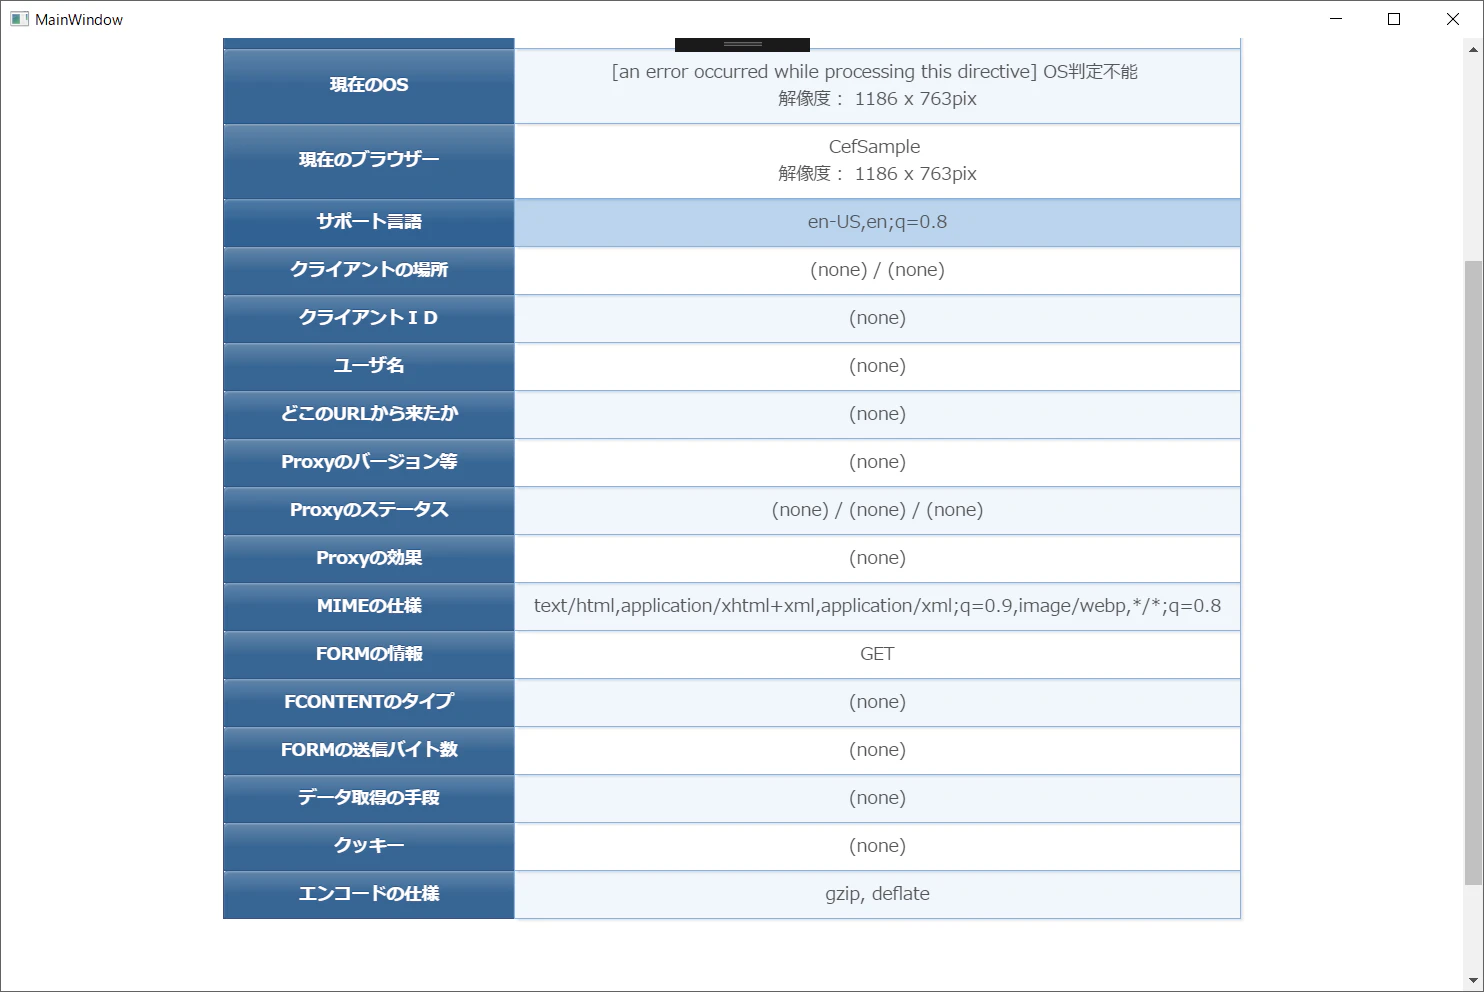The width and height of the screenshot is (1484, 992).
Task: Click the CefSample browser name text
Action: pos(874,147)
